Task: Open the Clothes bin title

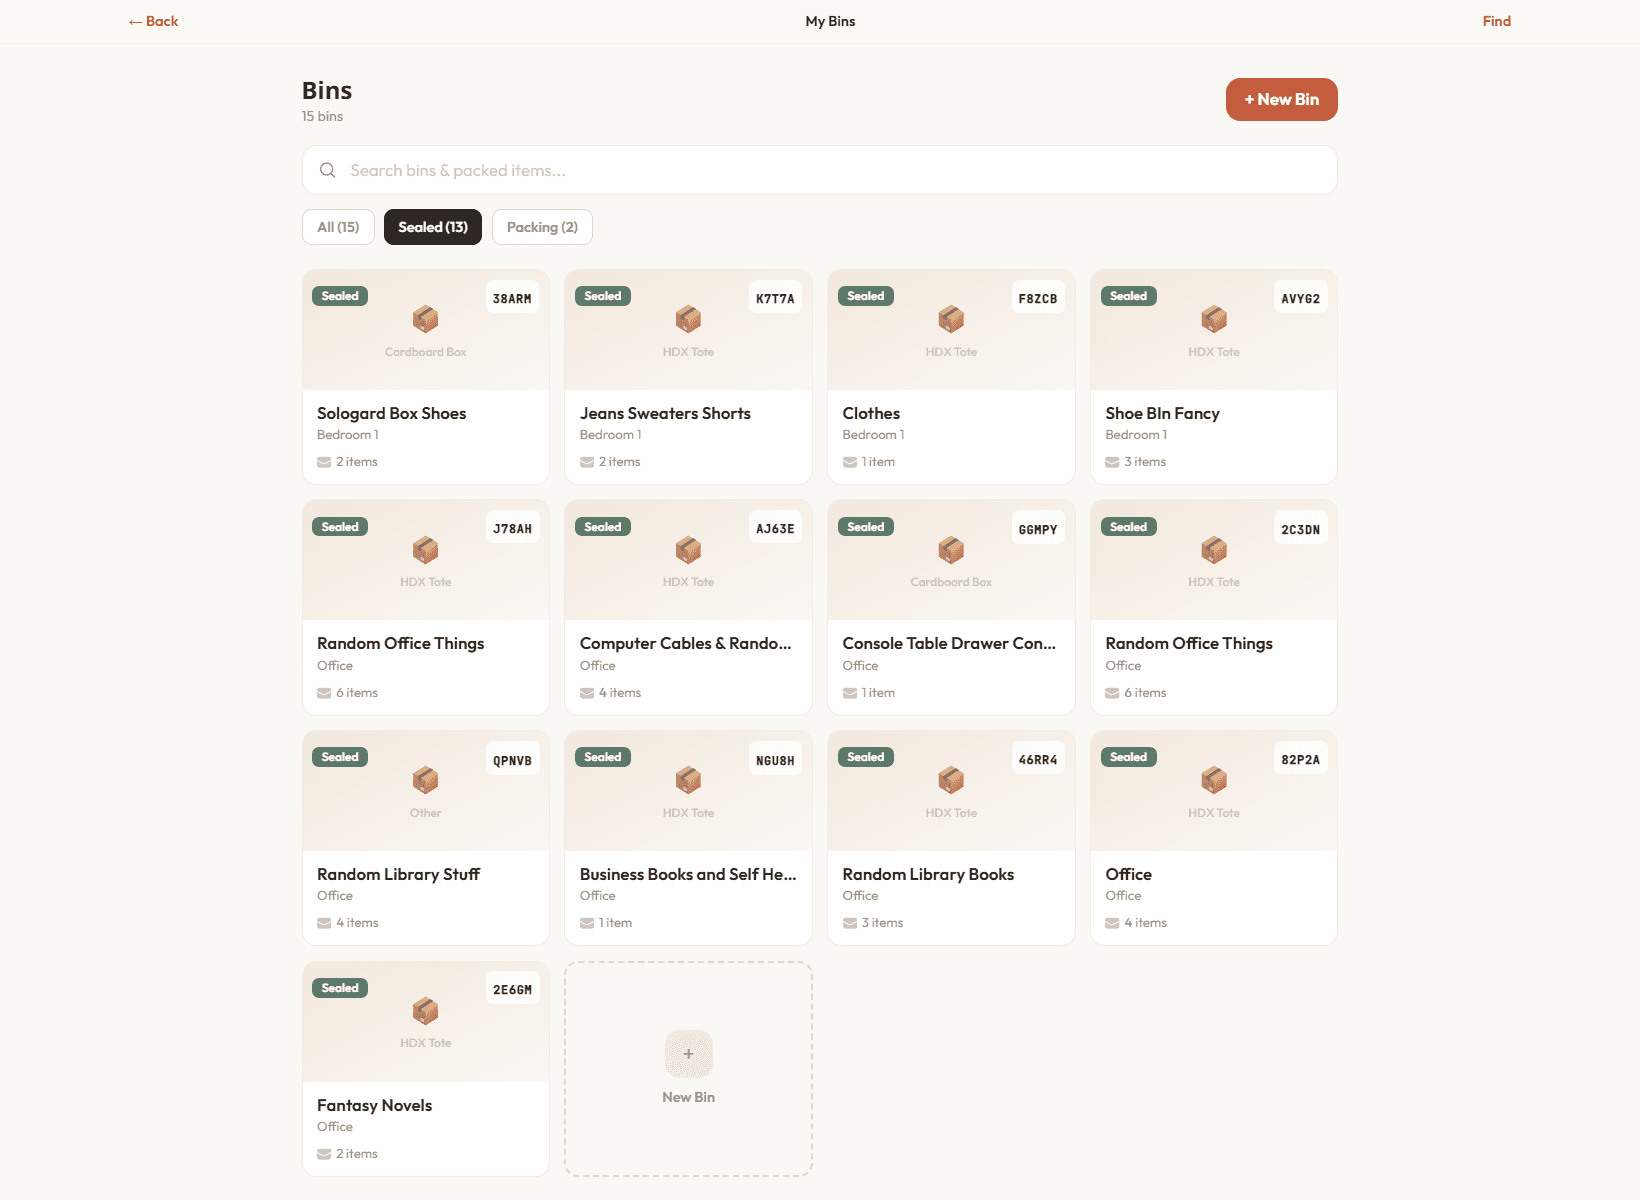Action: click(871, 413)
